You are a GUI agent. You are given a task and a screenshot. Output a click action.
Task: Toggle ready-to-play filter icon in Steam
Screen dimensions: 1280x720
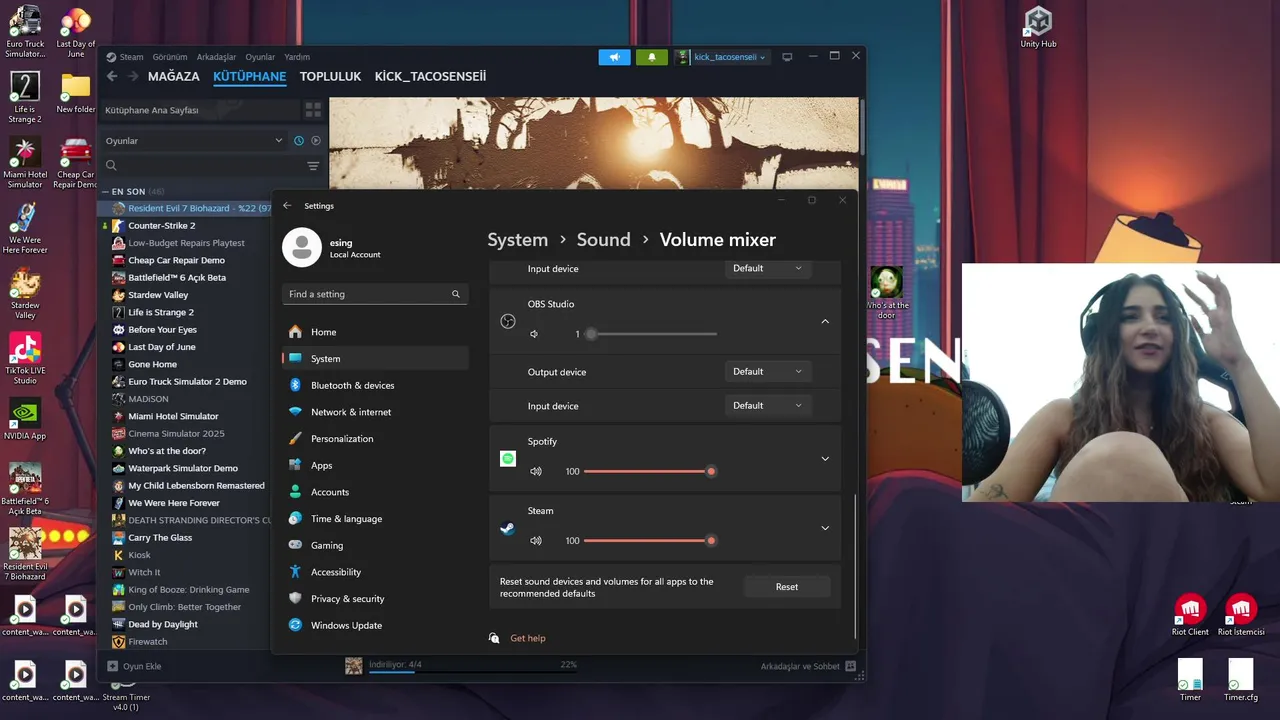(x=316, y=141)
